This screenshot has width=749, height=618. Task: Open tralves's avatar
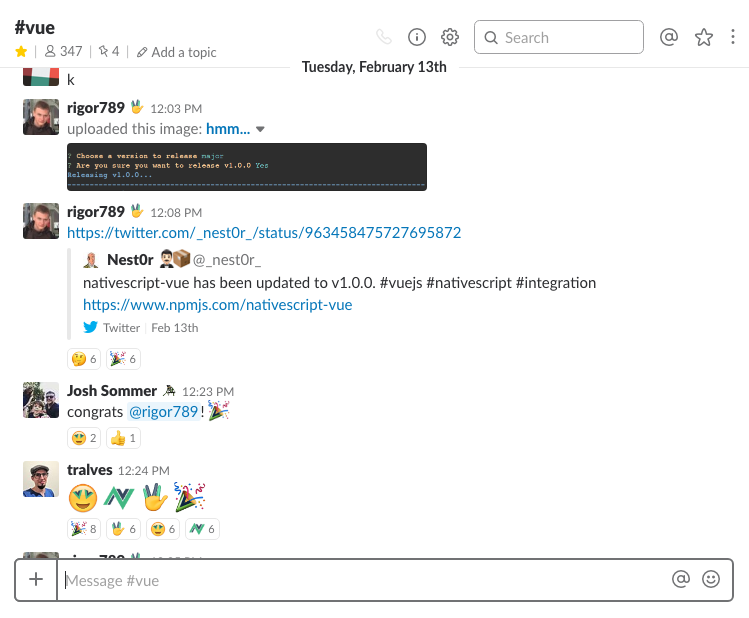tap(41, 479)
